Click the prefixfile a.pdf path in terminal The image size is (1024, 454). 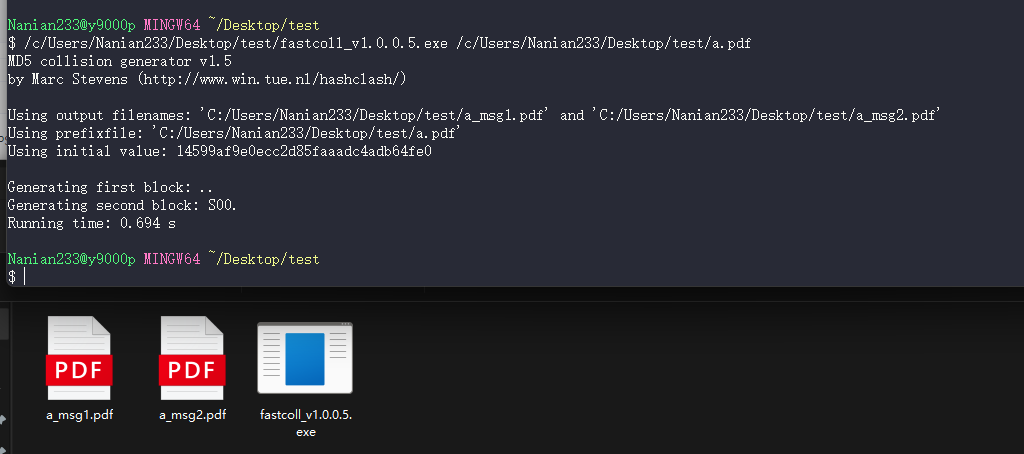click(x=306, y=133)
